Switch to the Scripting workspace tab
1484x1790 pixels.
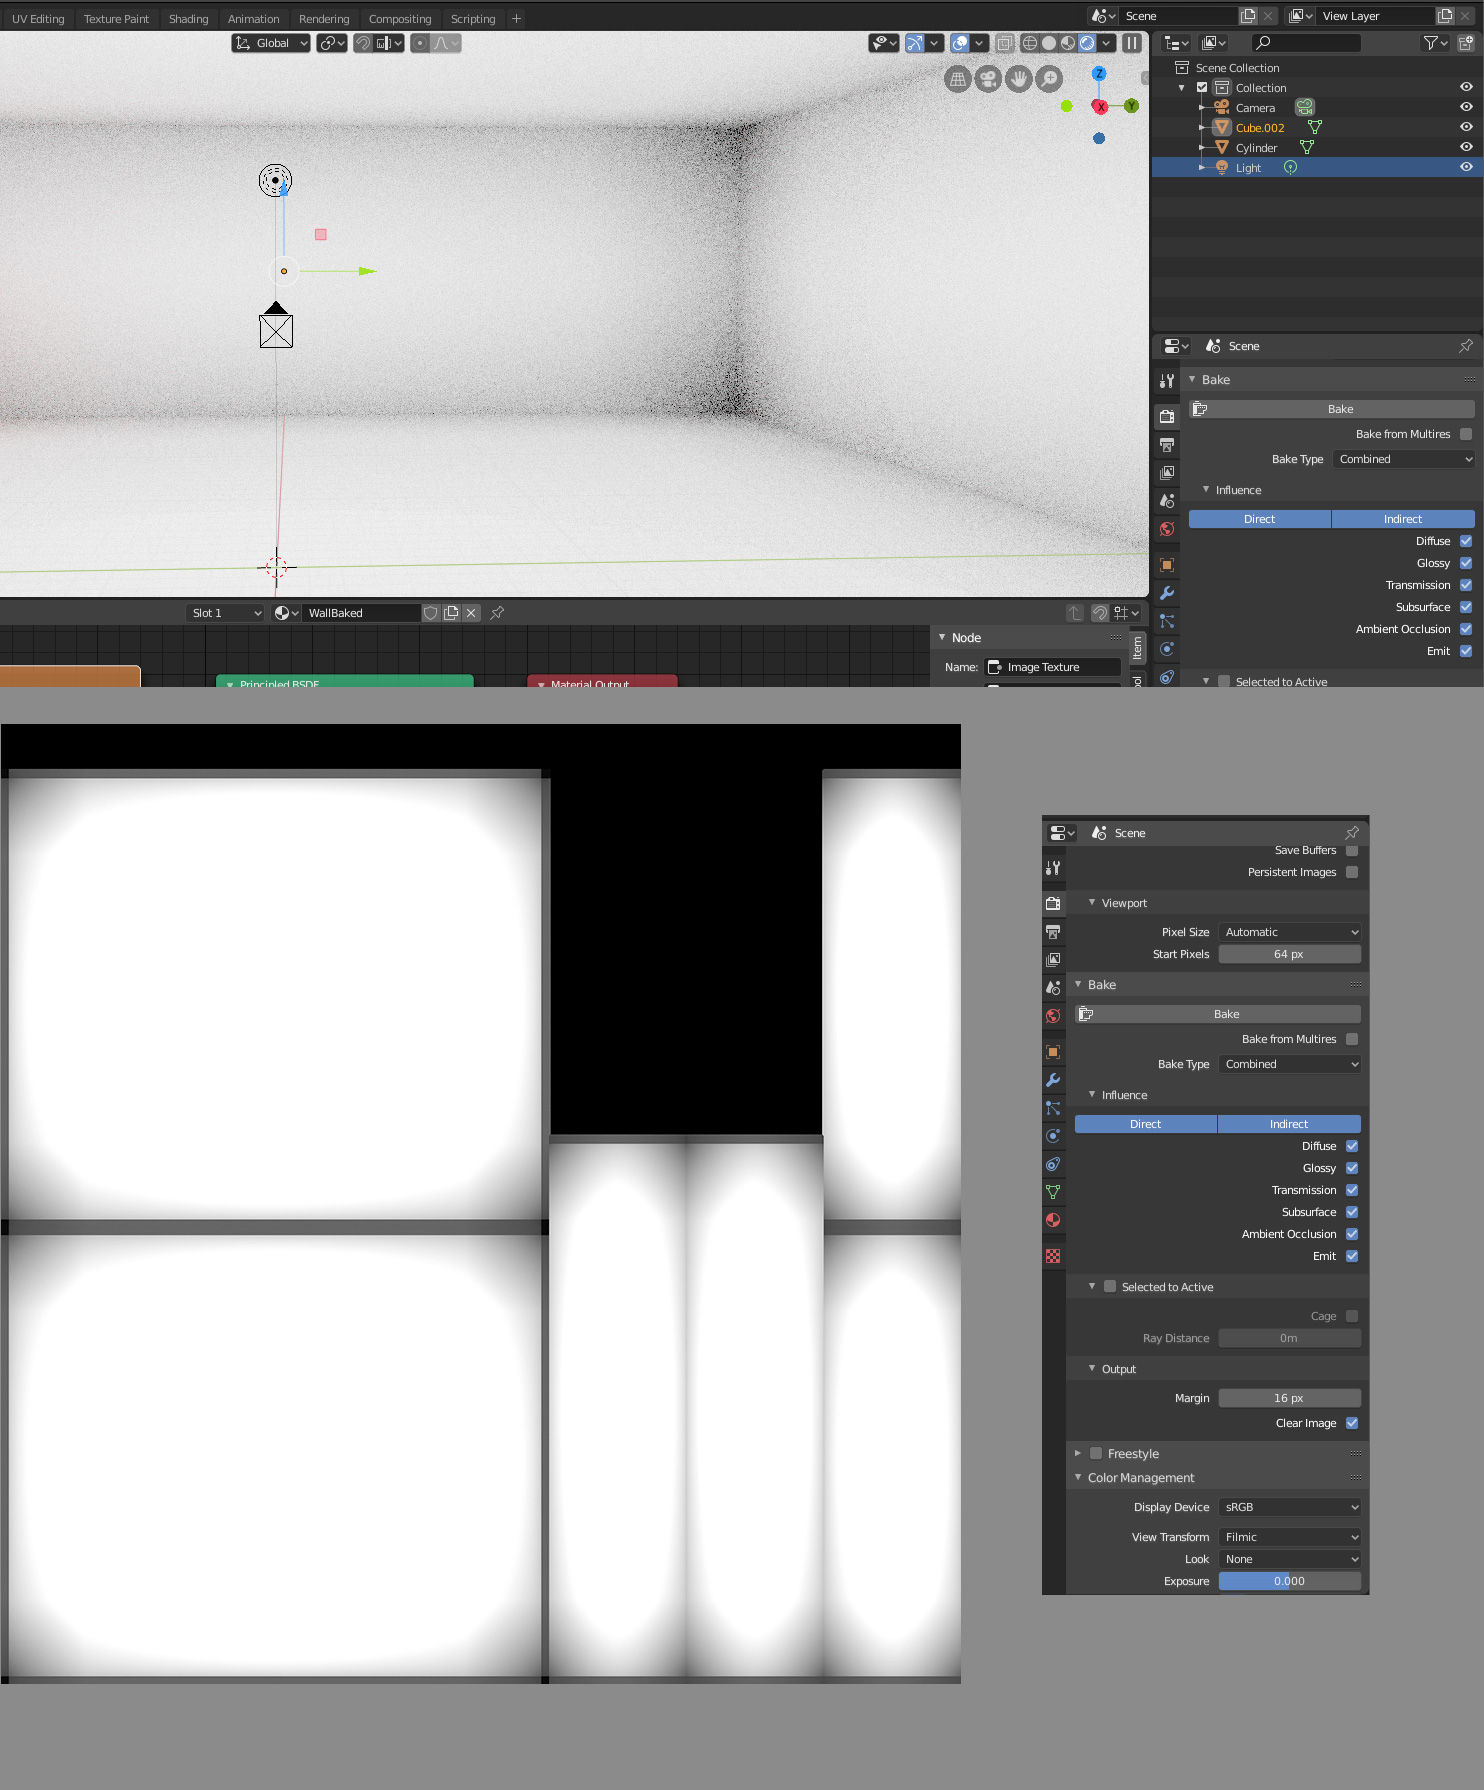click(473, 19)
